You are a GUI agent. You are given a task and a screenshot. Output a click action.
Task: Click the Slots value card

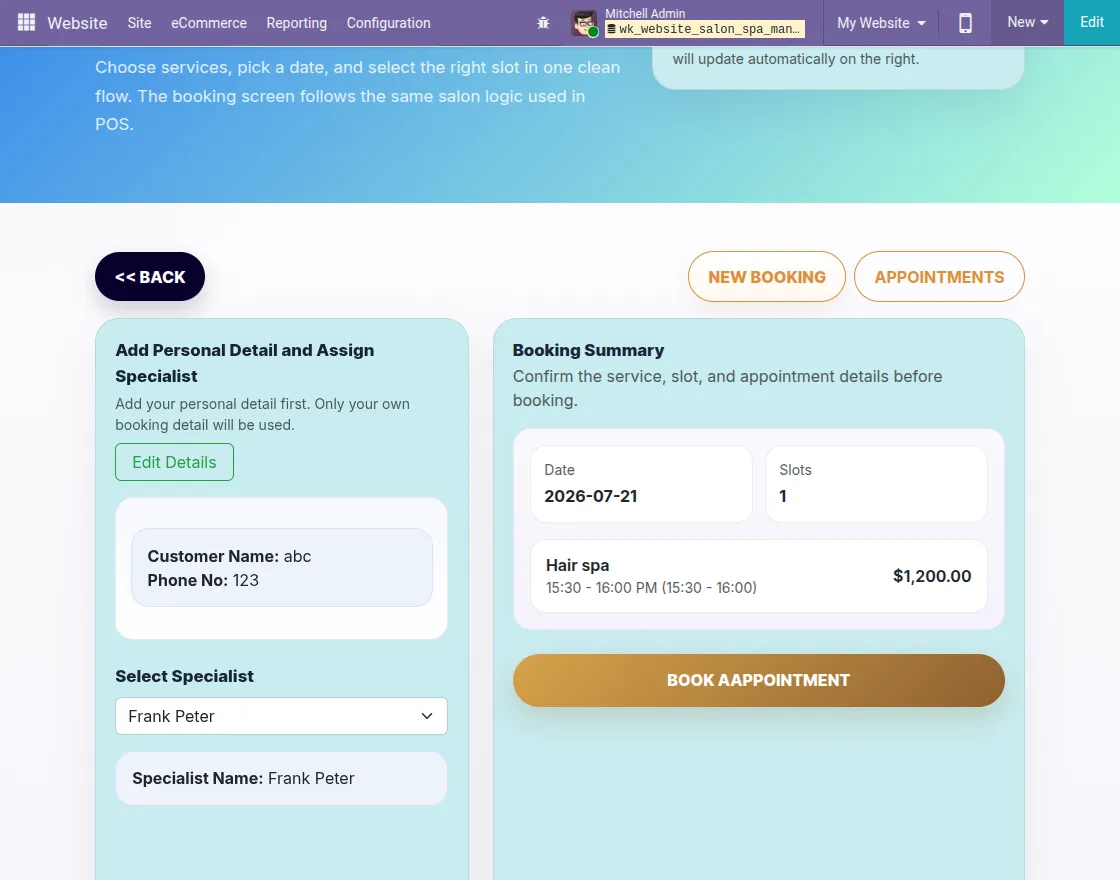pyautogui.click(x=876, y=484)
